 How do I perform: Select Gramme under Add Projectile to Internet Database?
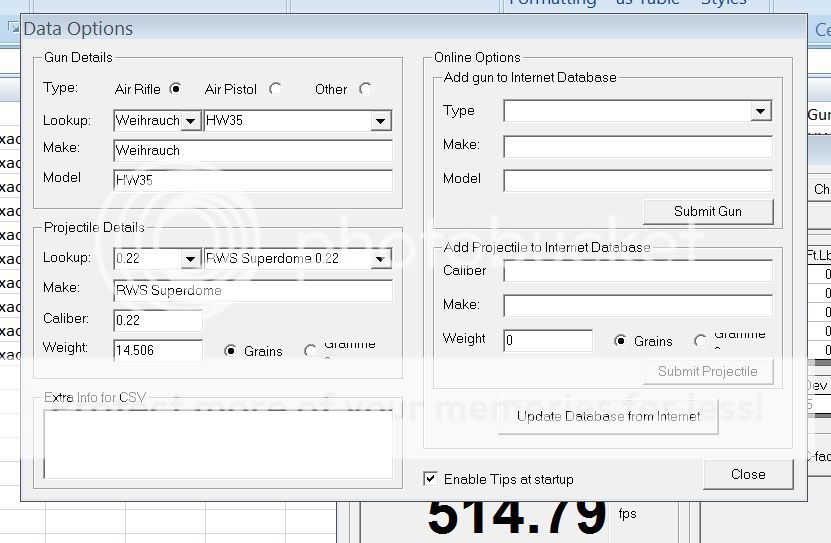click(700, 340)
